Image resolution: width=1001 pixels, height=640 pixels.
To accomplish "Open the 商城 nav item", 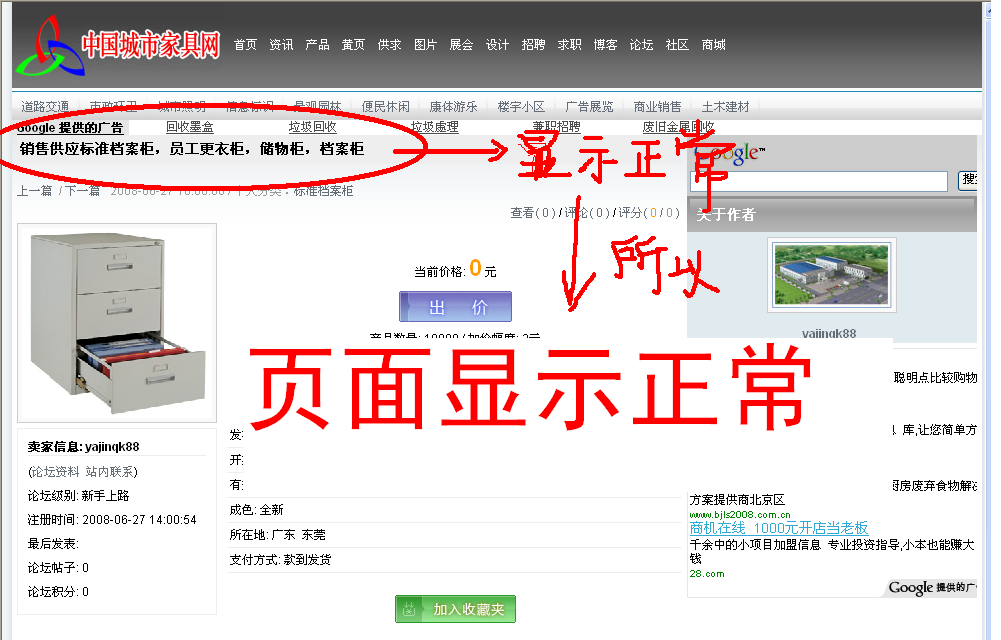I will (x=714, y=45).
